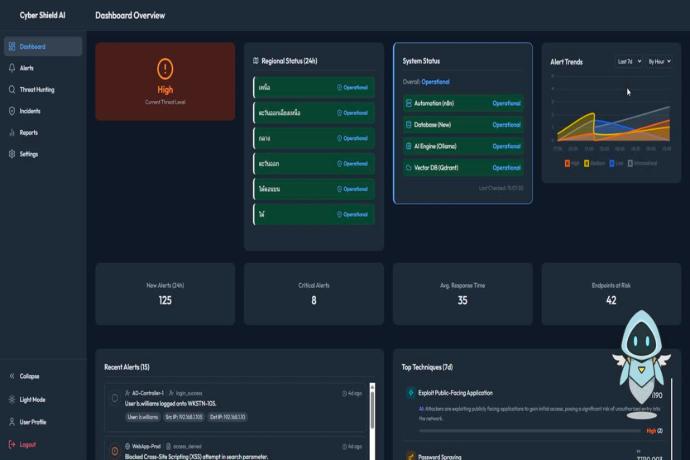Open the Last 7d time range dropdown
This screenshot has height=460, width=690.
[628, 61]
